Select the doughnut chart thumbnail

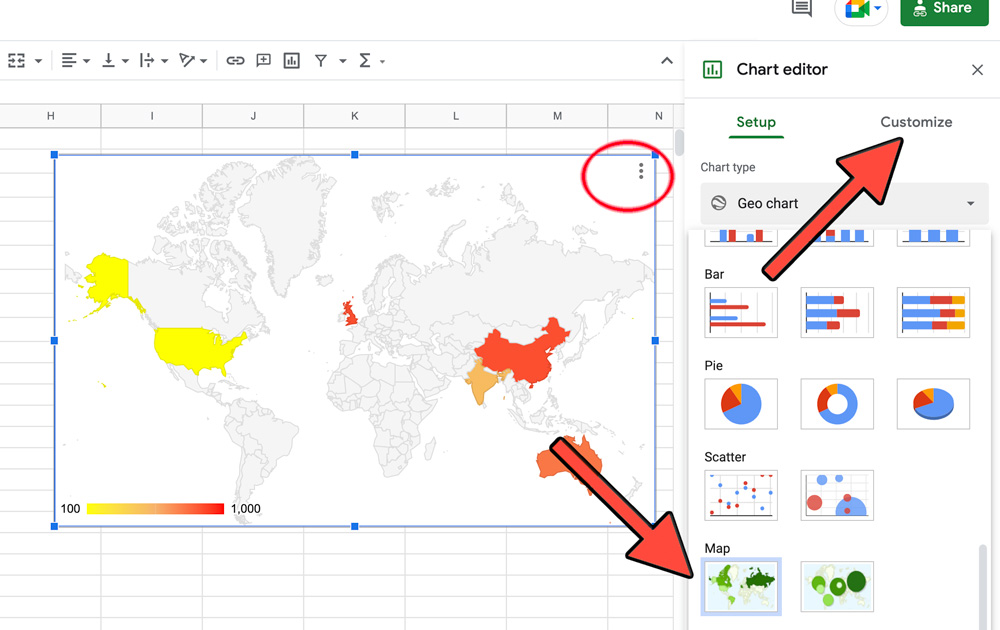[837, 404]
